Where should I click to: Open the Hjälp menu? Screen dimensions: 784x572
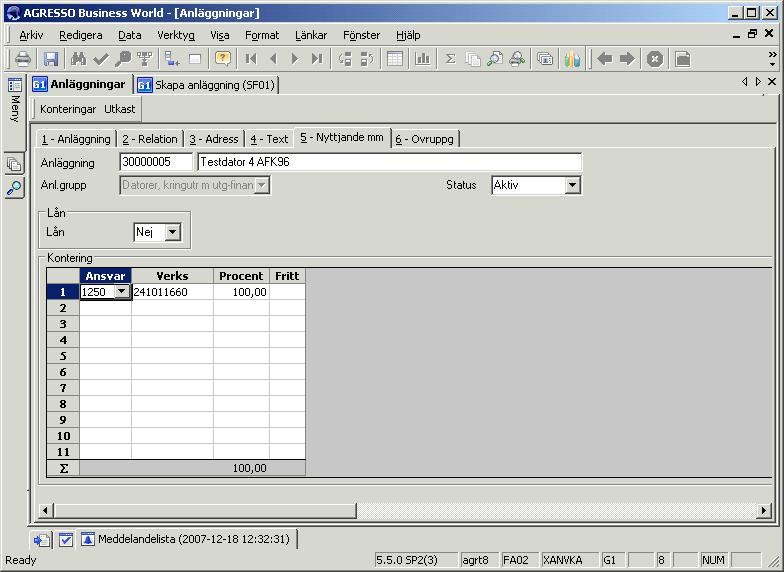tap(408, 35)
